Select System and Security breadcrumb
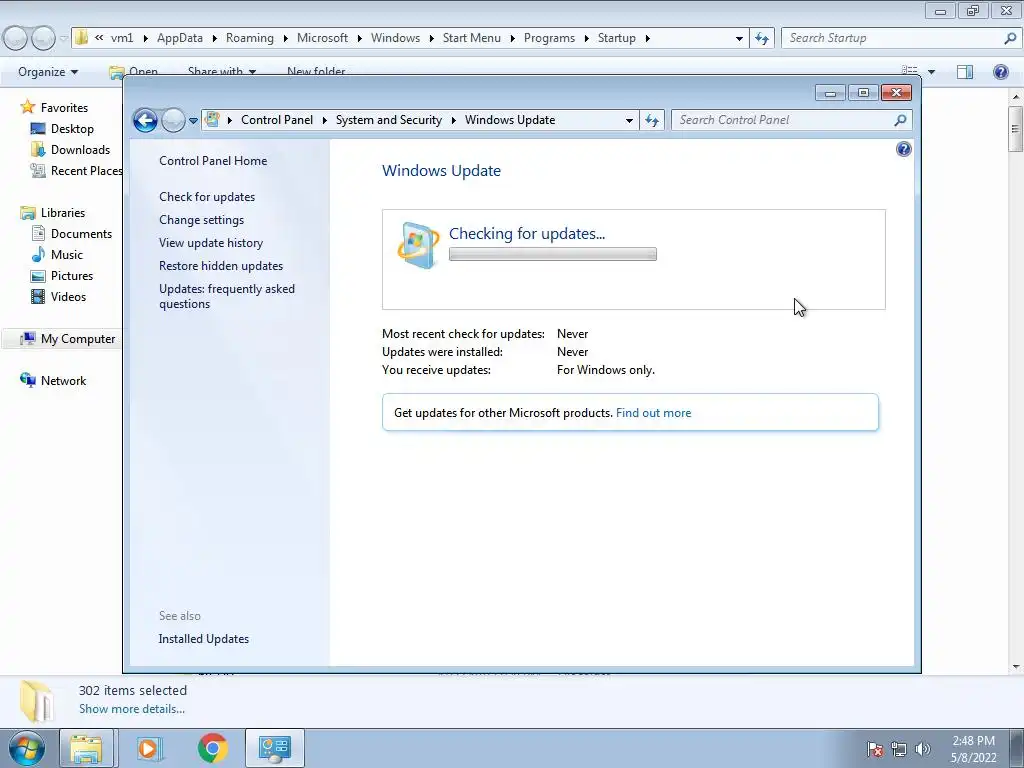 tap(389, 120)
